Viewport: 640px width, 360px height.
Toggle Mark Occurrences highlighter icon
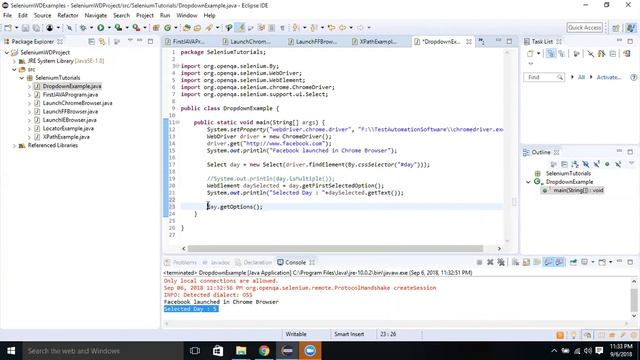(241, 28)
